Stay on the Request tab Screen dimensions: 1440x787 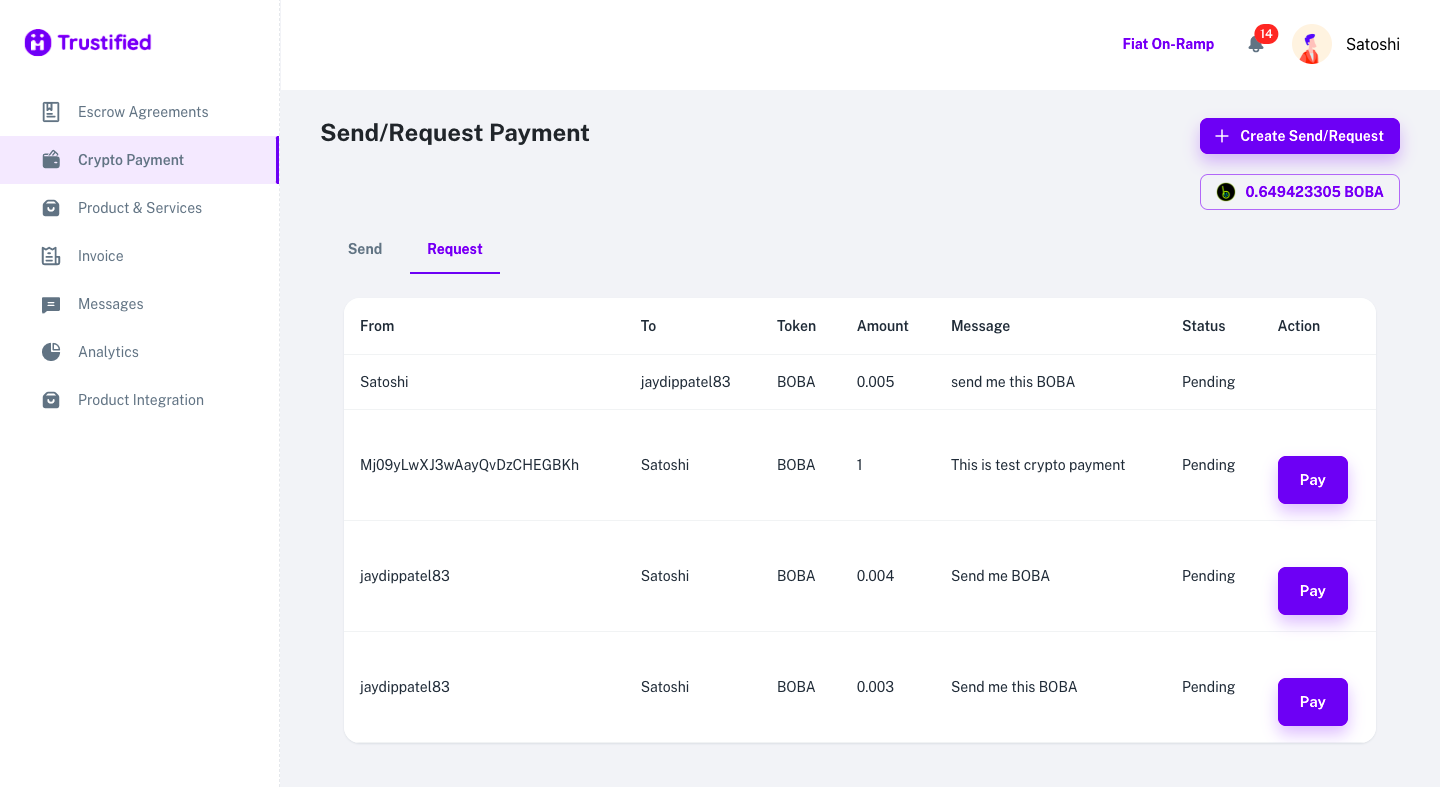pos(454,249)
